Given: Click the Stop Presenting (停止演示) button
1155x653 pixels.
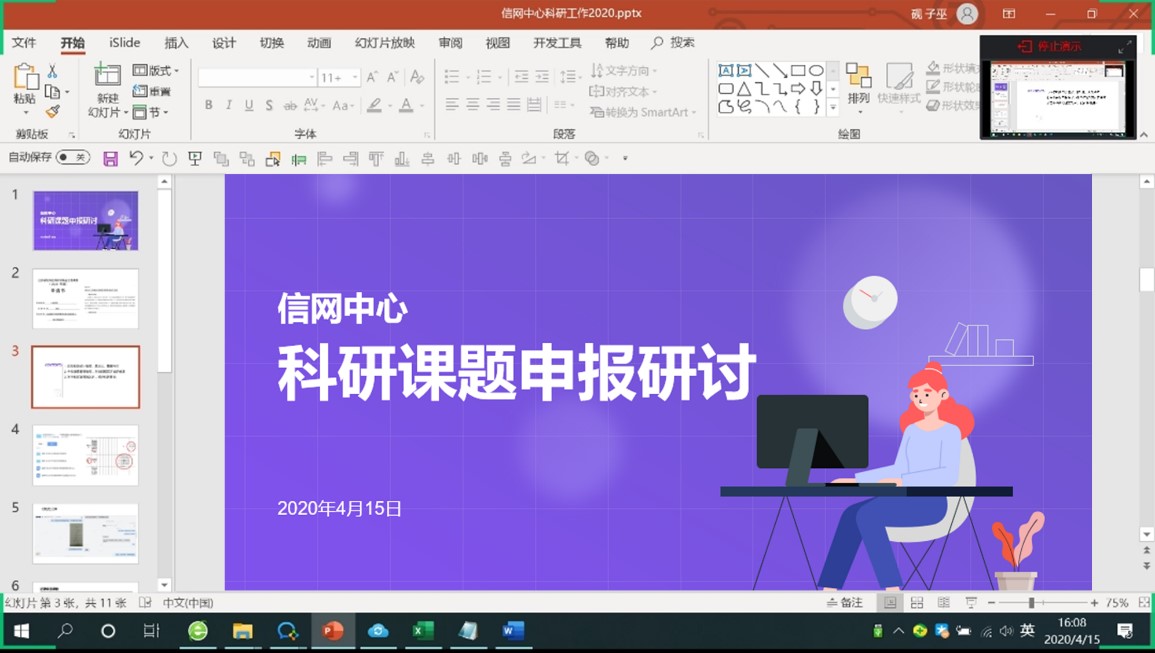Looking at the screenshot, I should pyautogui.click(x=1050, y=46).
